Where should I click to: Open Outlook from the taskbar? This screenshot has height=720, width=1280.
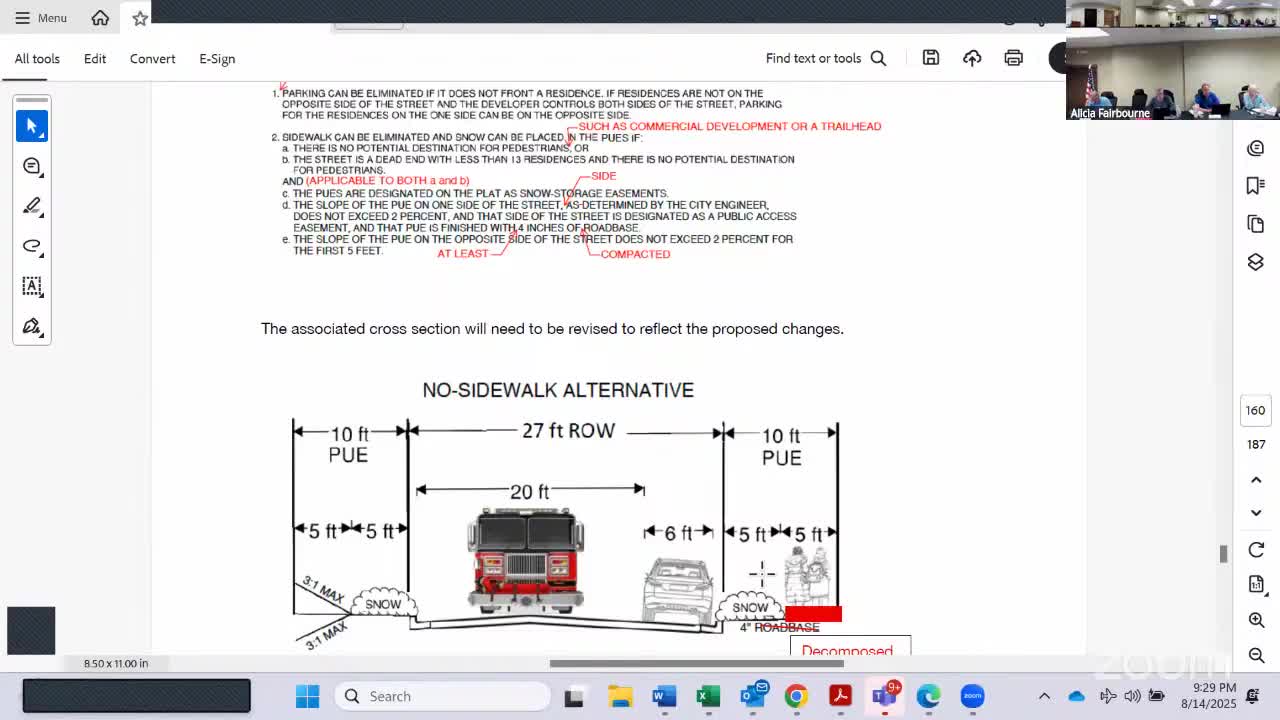tap(753, 694)
